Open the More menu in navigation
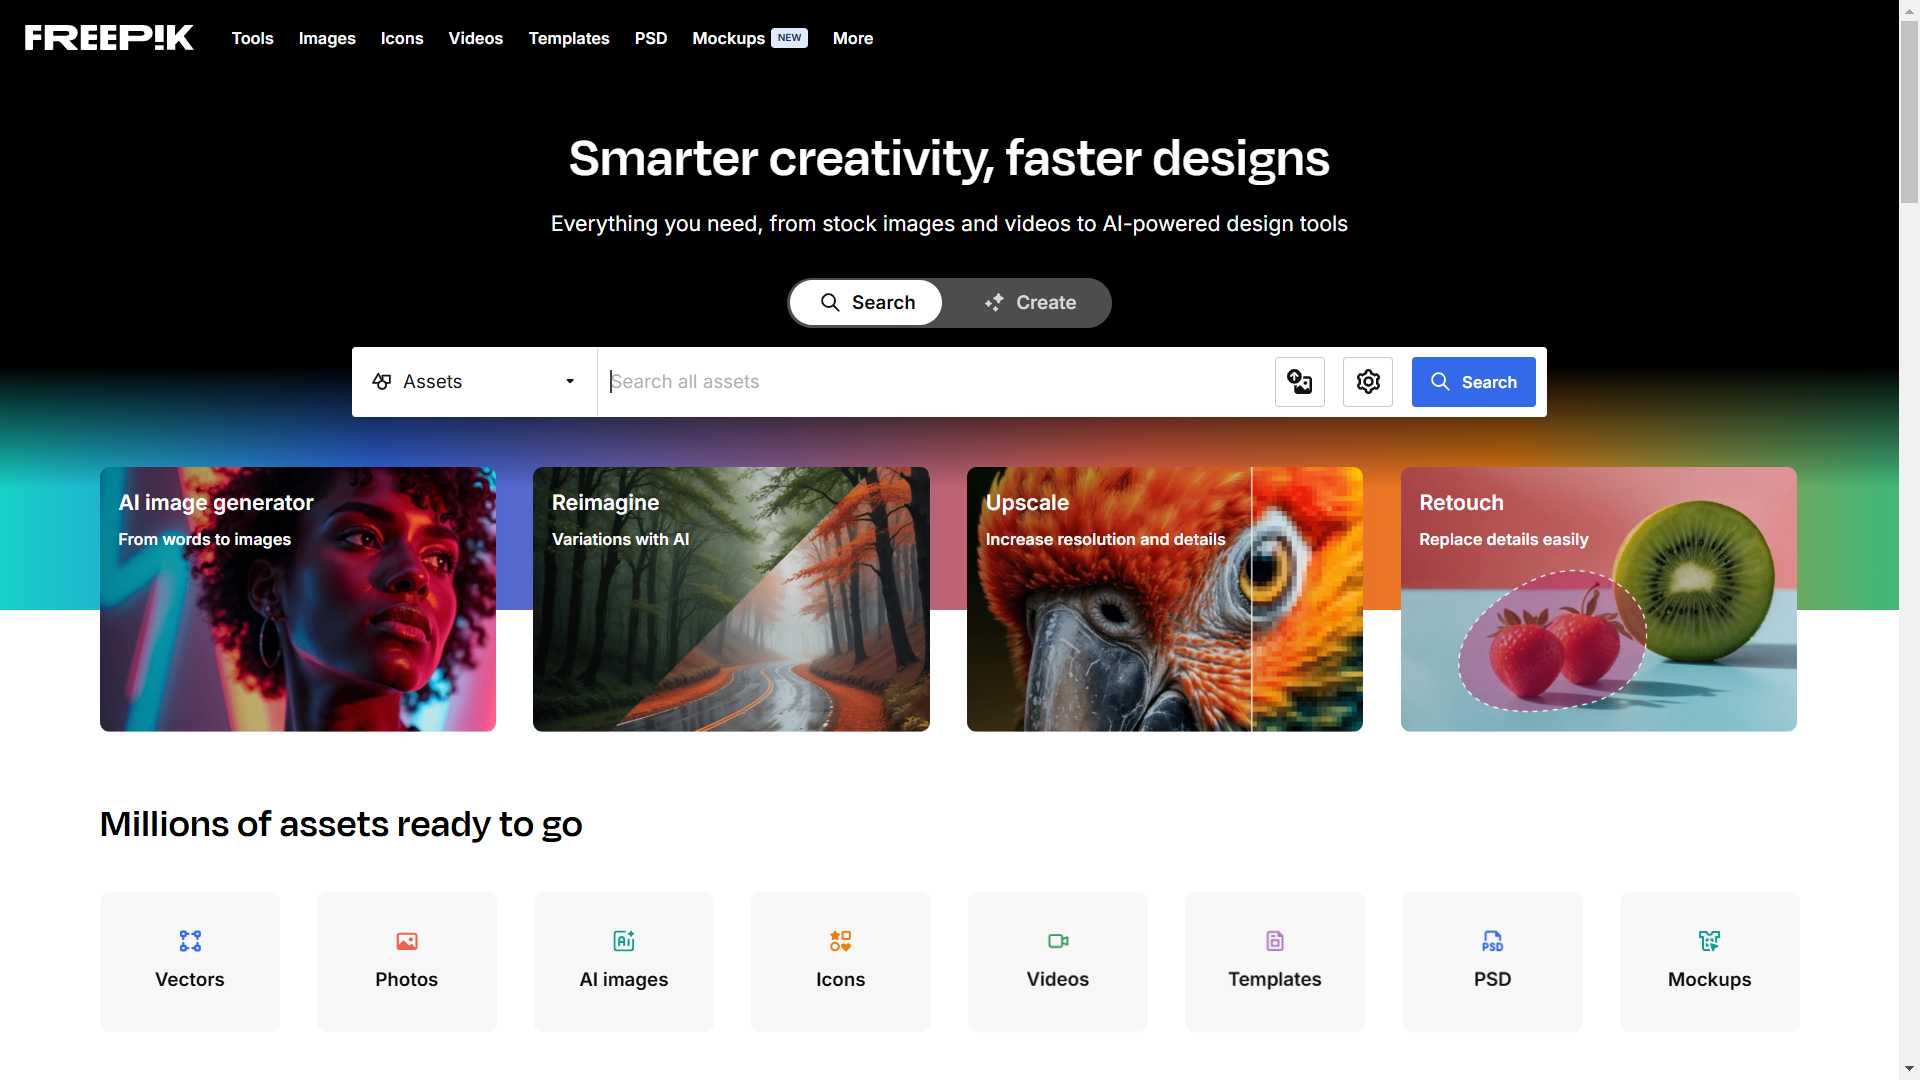 click(x=853, y=38)
